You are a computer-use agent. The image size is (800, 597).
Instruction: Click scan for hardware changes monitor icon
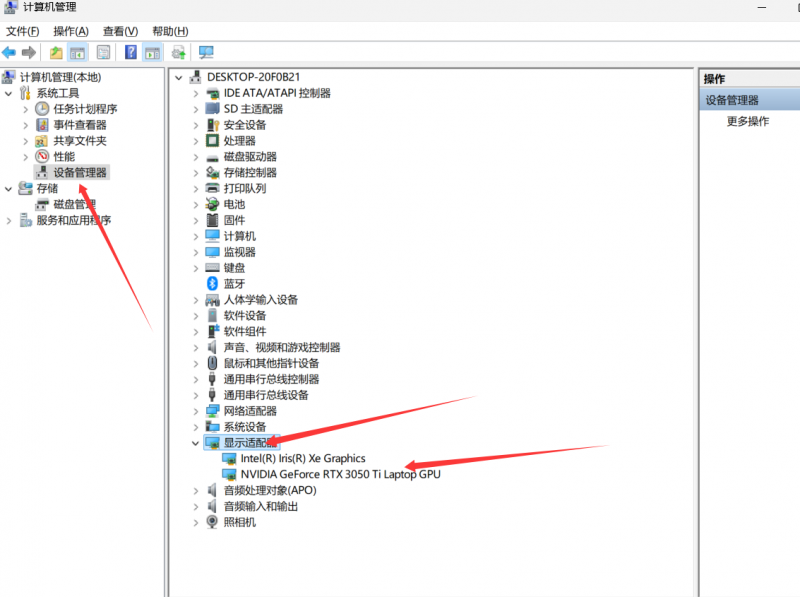coord(206,52)
